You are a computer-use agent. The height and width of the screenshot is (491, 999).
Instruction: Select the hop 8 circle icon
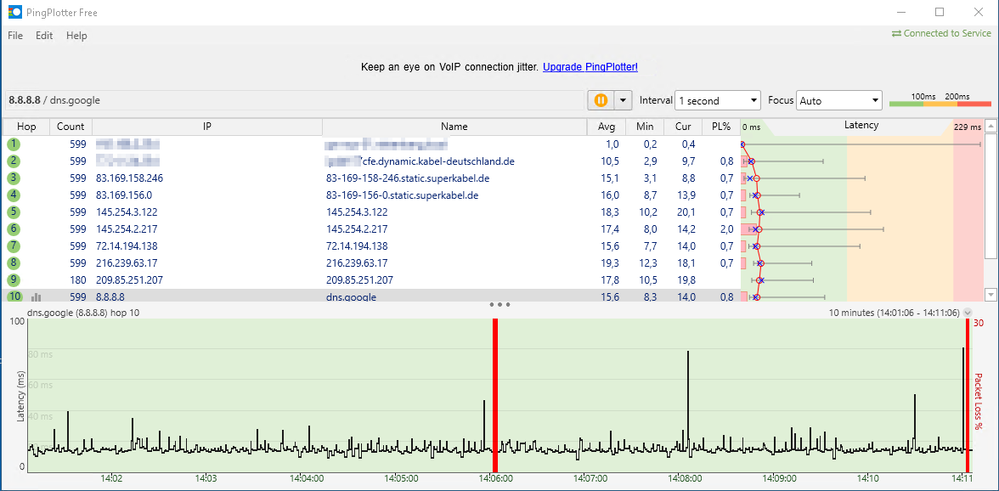coord(13,262)
